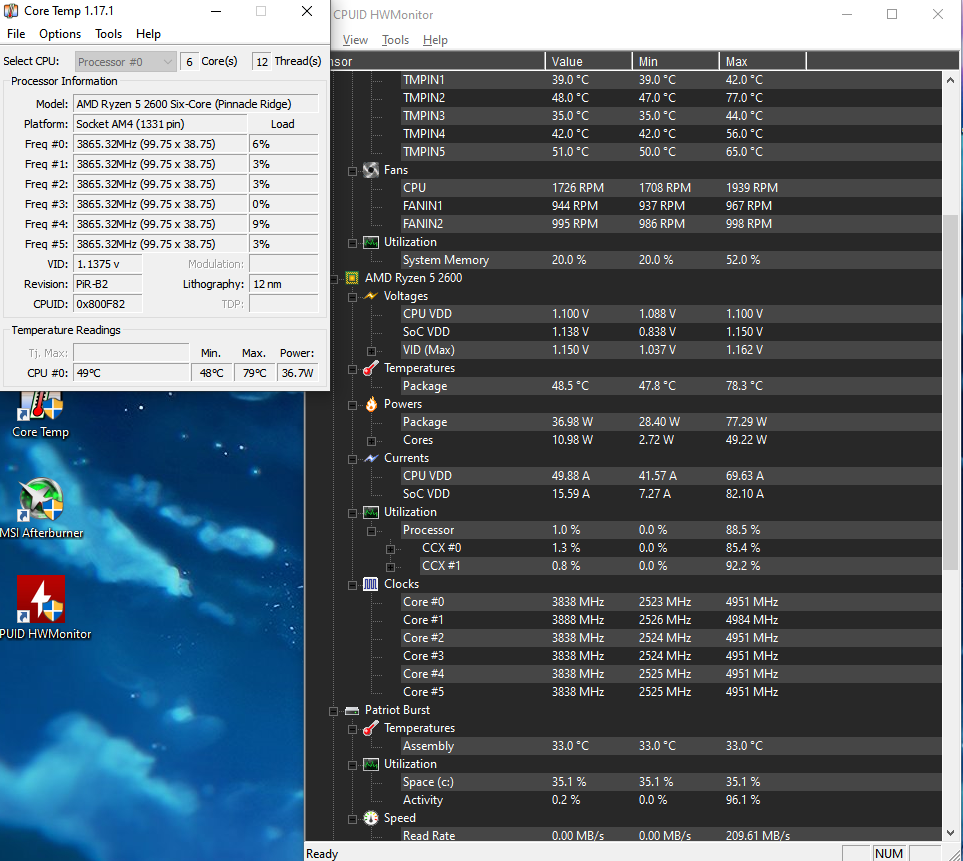Click the HWMonitor vertical scrollbar thumb
The image size is (963, 861).
click(950, 392)
